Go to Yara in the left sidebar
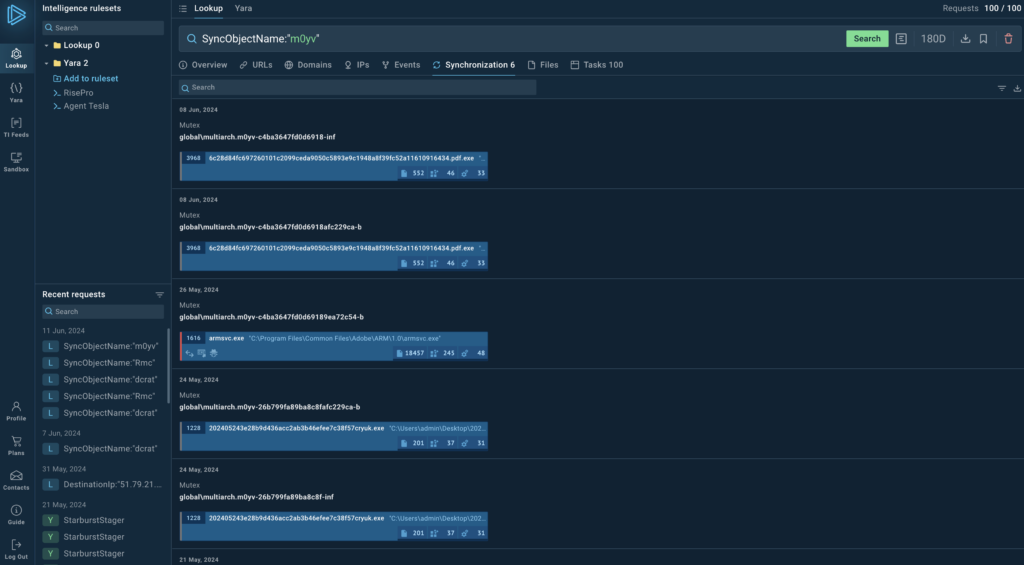Screen dimensions: 1024x565 pos(16,91)
